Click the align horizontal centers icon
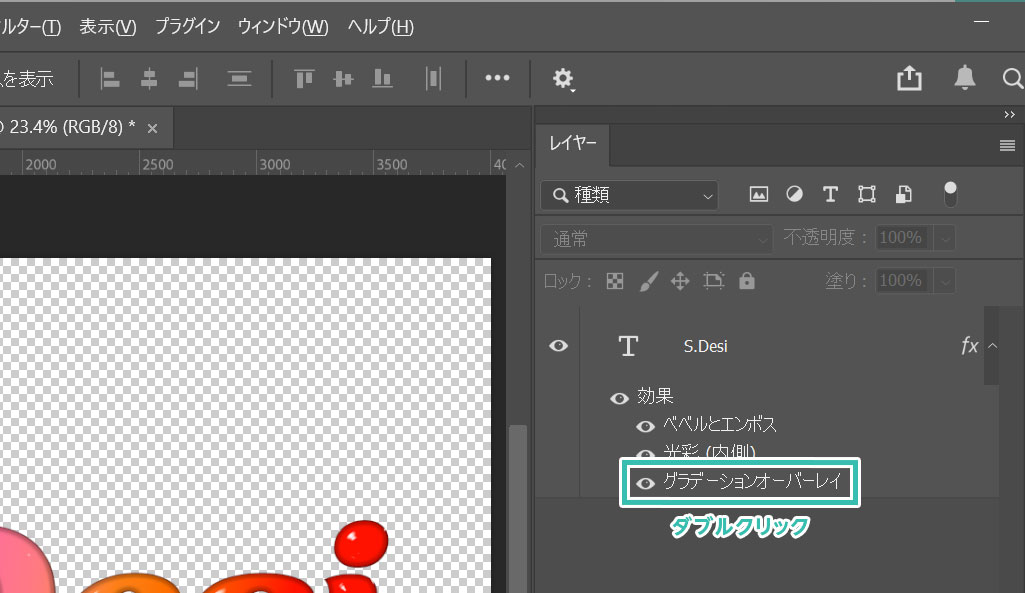This screenshot has width=1025, height=593. tap(149, 79)
